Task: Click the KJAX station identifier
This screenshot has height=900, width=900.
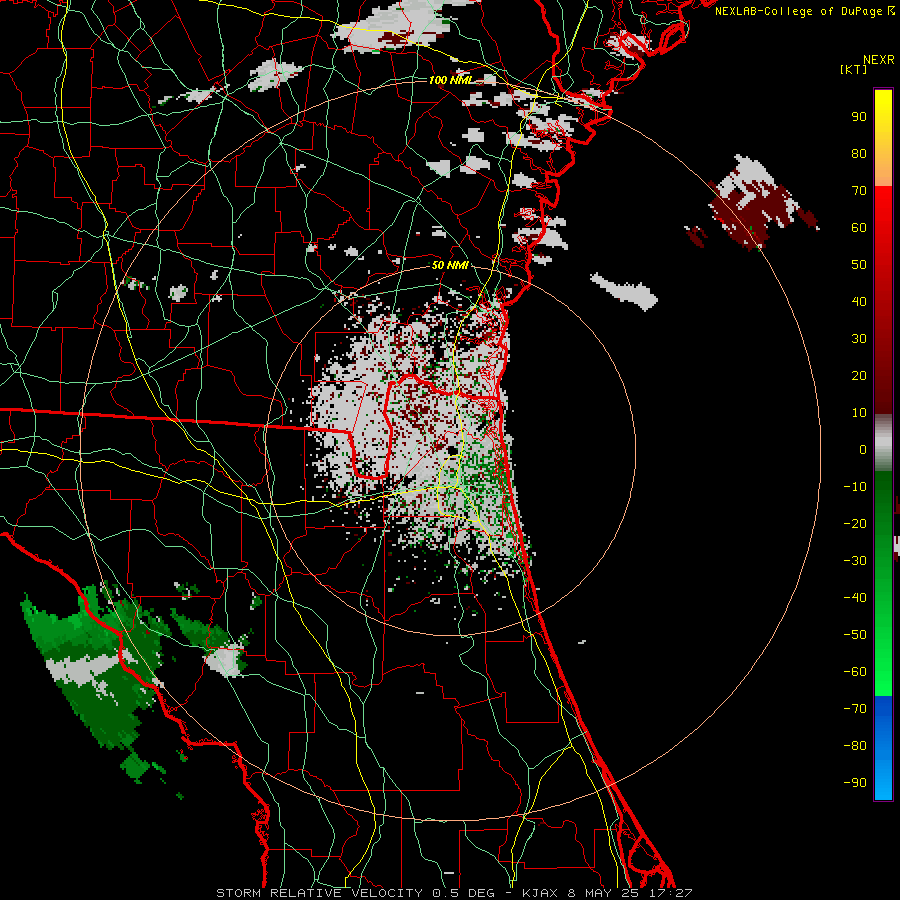Action: [540, 893]
